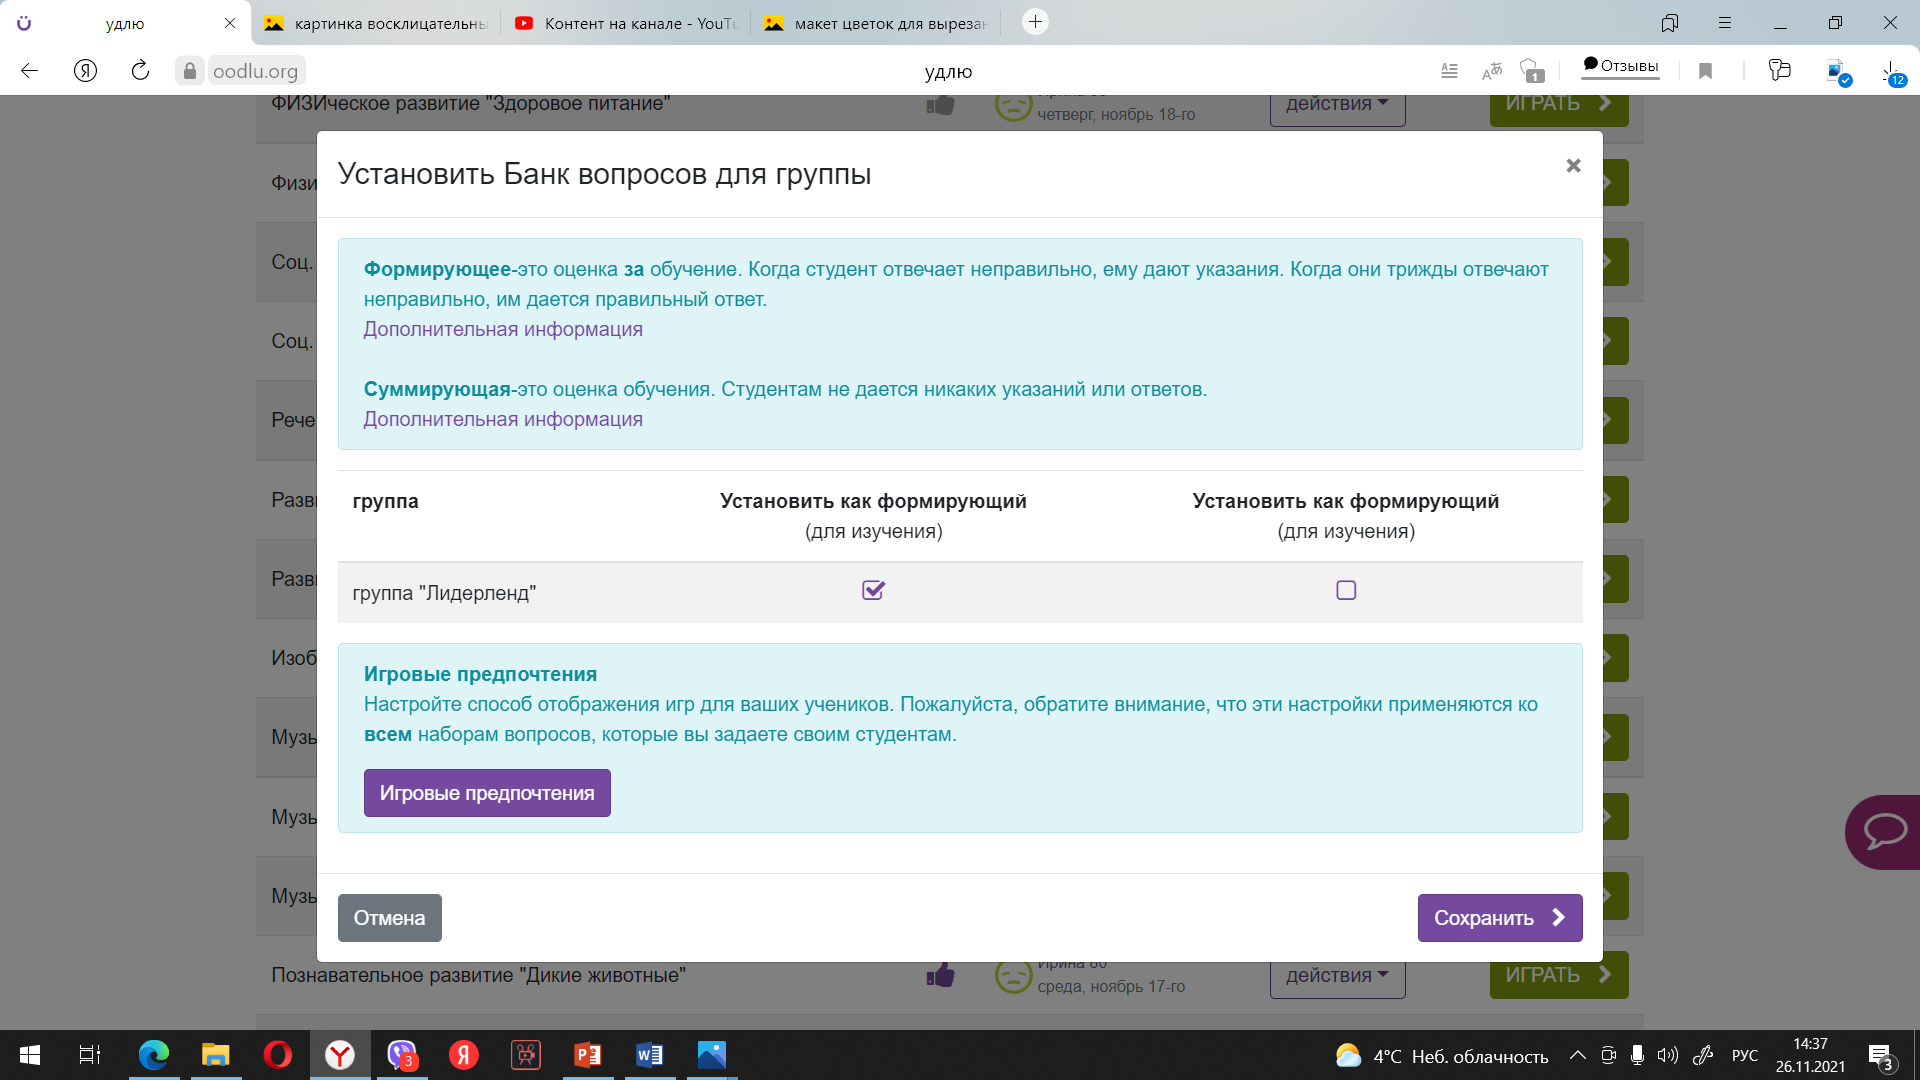Show hidden system tray icons chevron
This screenshot has height=1080, width=1920.
pyautogui.click(x=1577, y=1055)
